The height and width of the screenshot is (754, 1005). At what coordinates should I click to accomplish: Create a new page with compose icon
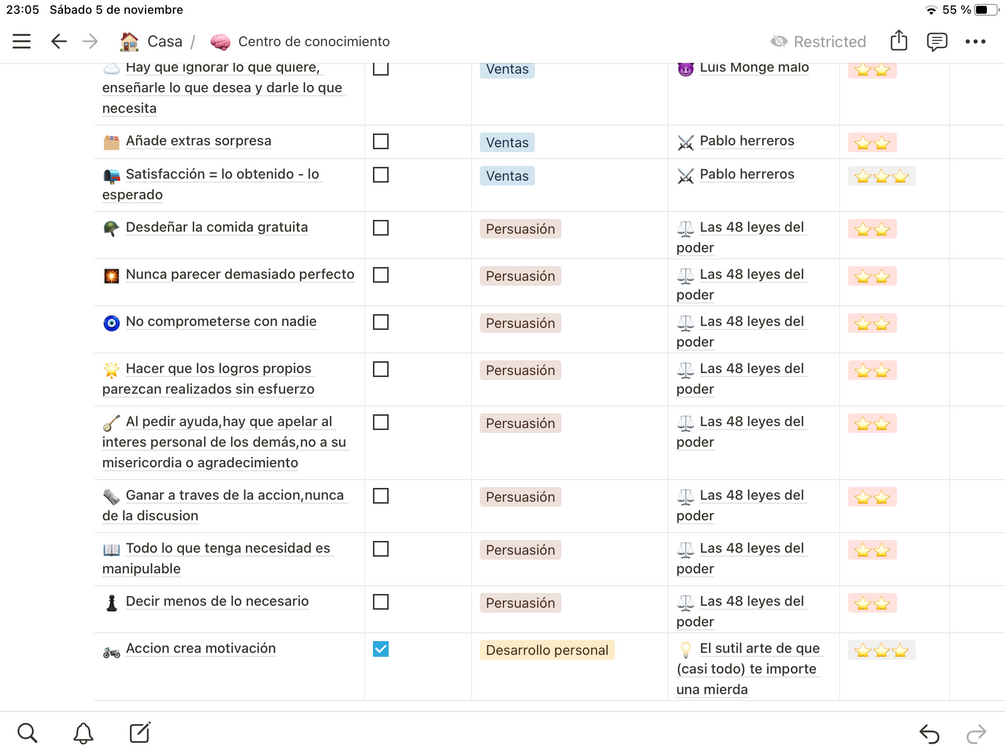140,733
